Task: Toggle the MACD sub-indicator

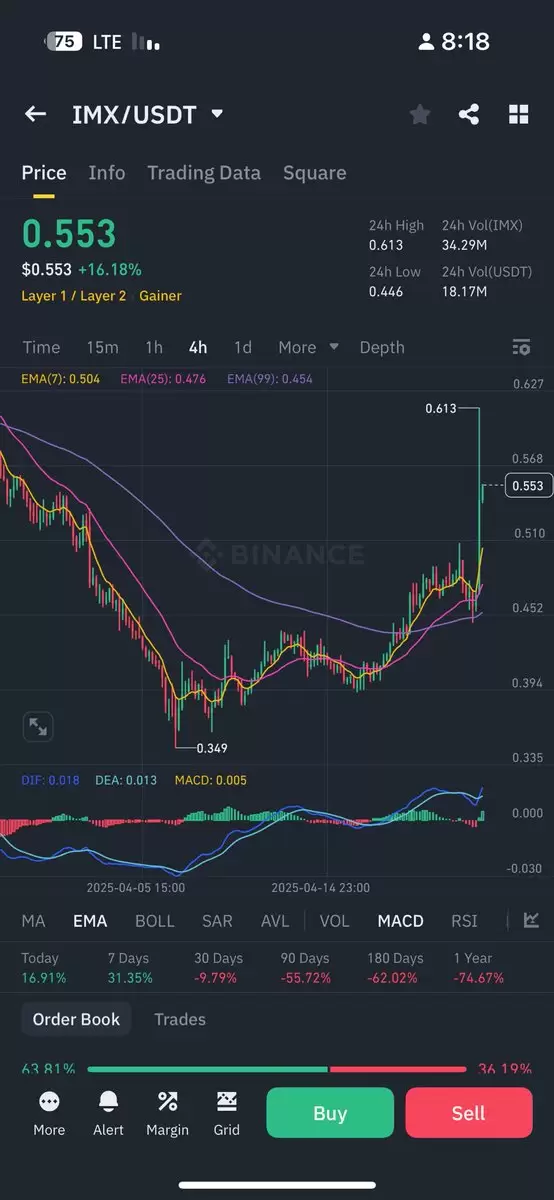Action: pos(401,921)
